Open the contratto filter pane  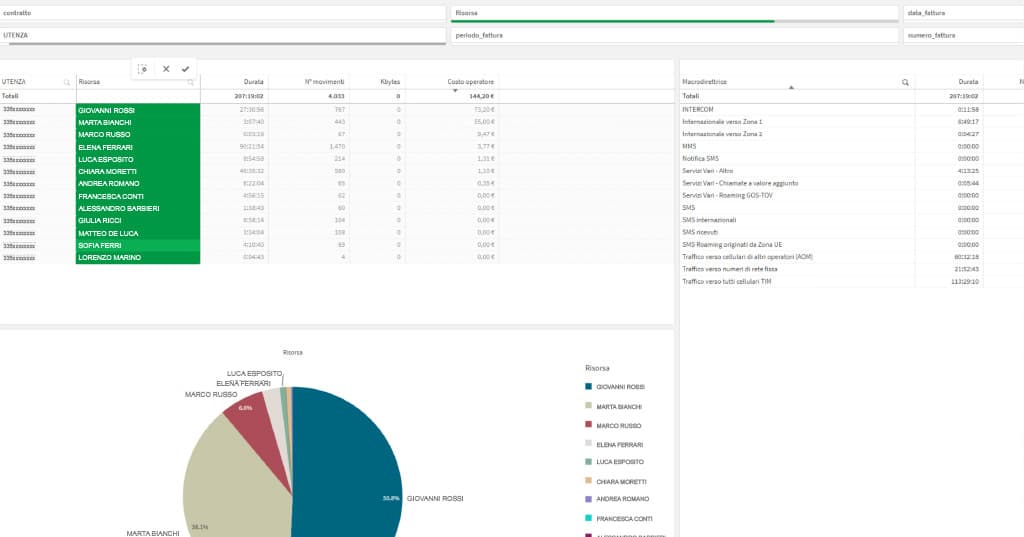pyautogui.click(x=223, y=13)
